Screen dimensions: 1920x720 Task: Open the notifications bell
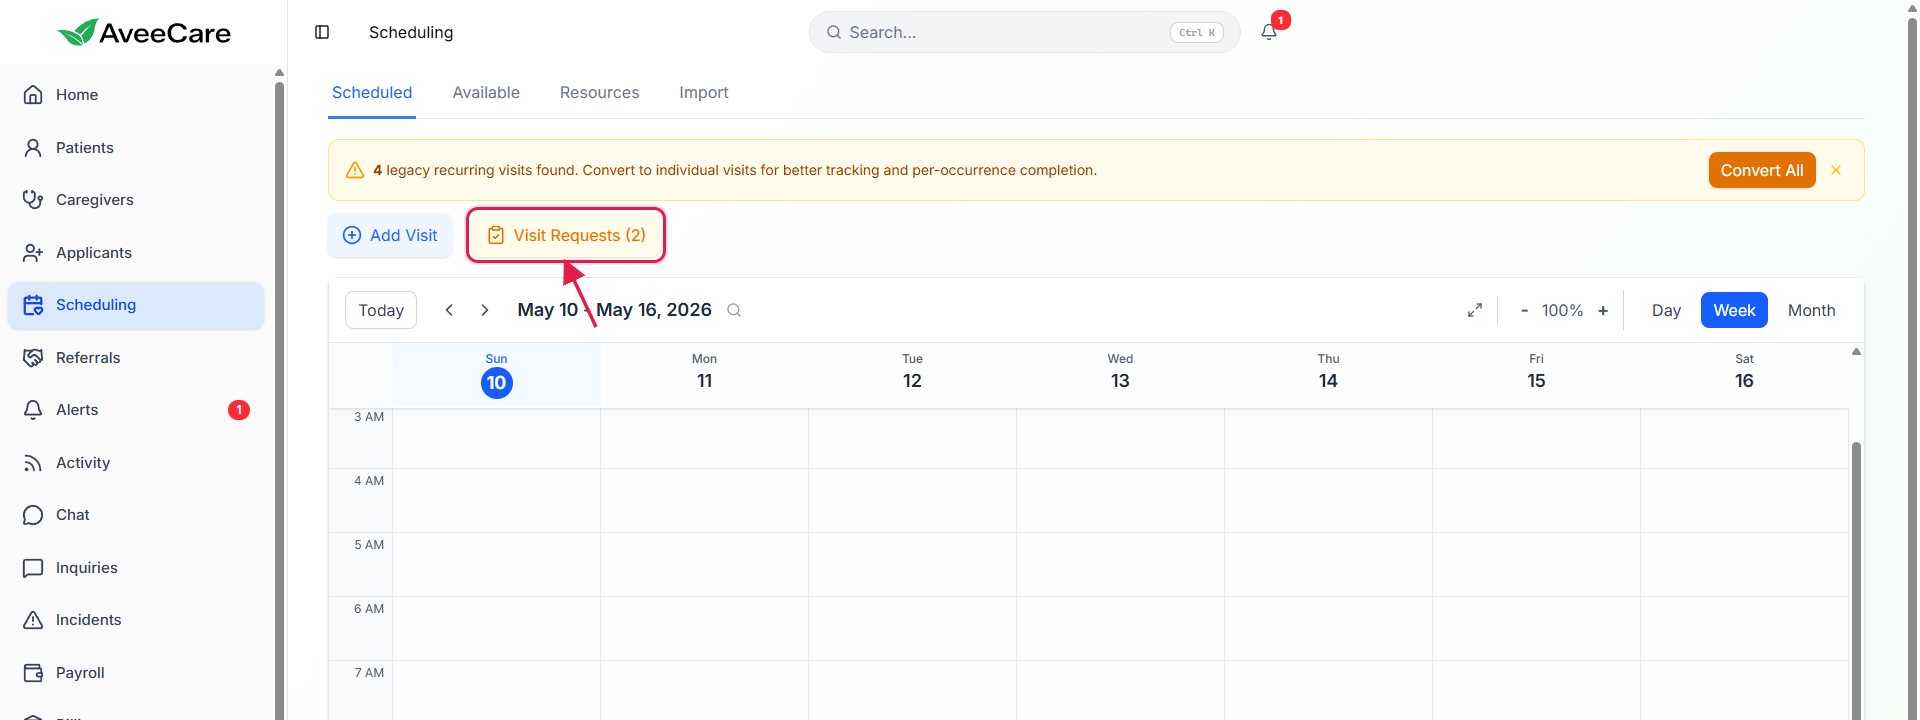[1269, 32]
